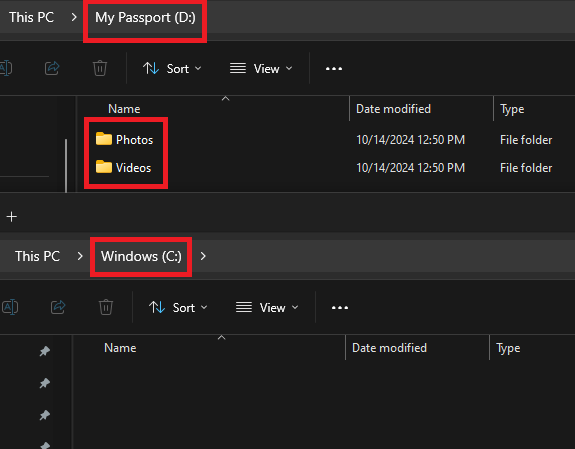Image resolution: width=575 pixels, height=449 pixels.
Task: Open the View dropdown in Windows (C:) window
Action: point(267,307)
